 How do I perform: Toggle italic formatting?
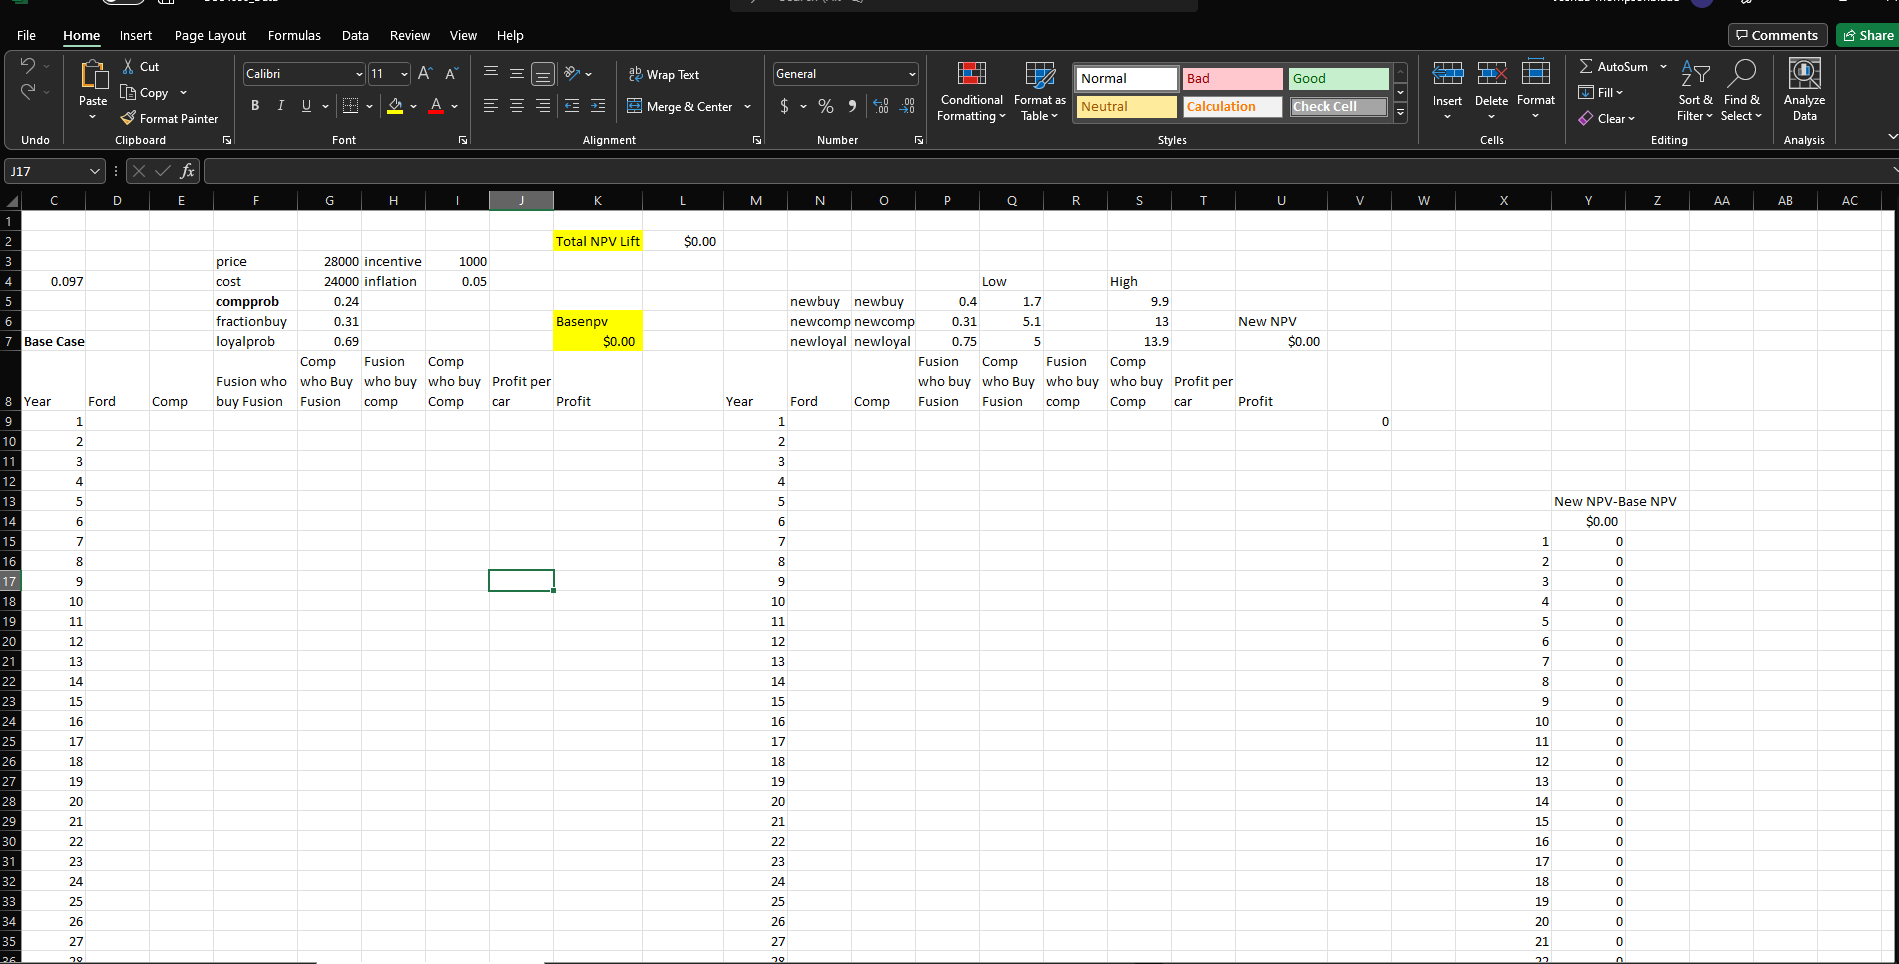click(x=280, y=105)
